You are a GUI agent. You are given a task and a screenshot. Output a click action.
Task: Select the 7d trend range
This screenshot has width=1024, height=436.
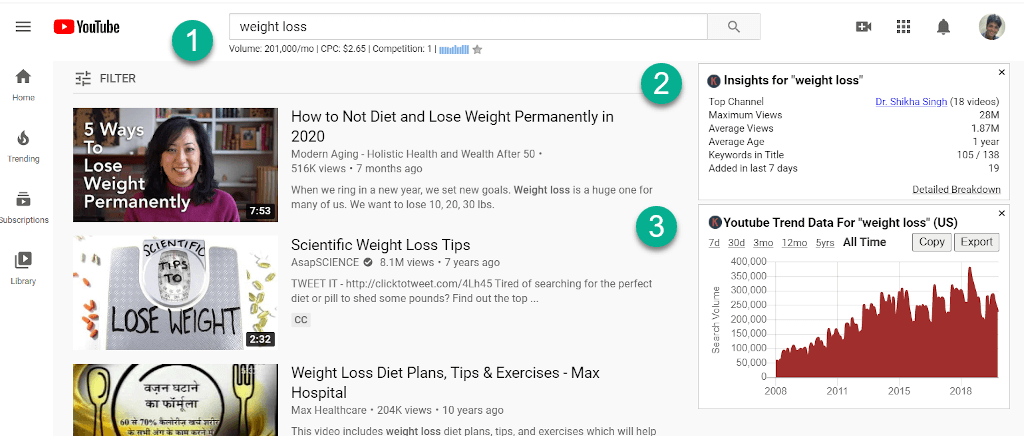coord(714,242)
